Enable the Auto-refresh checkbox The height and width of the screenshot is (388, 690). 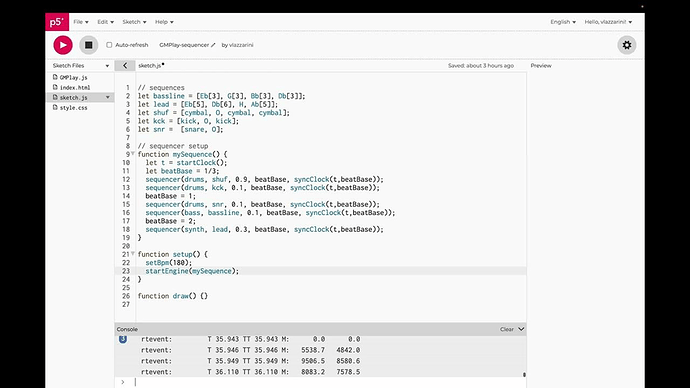coord(109,45)
